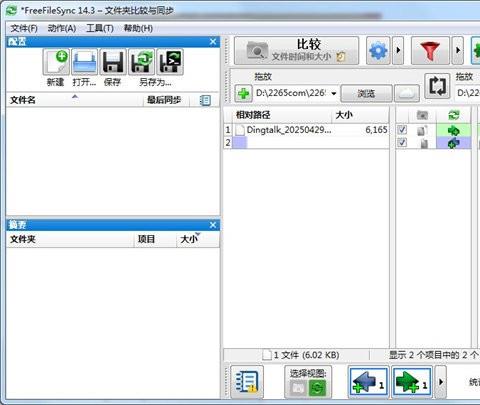Click the row 1 green sync direction arrow
This screenshot has height=405, width=480.
tap(453, 130)
